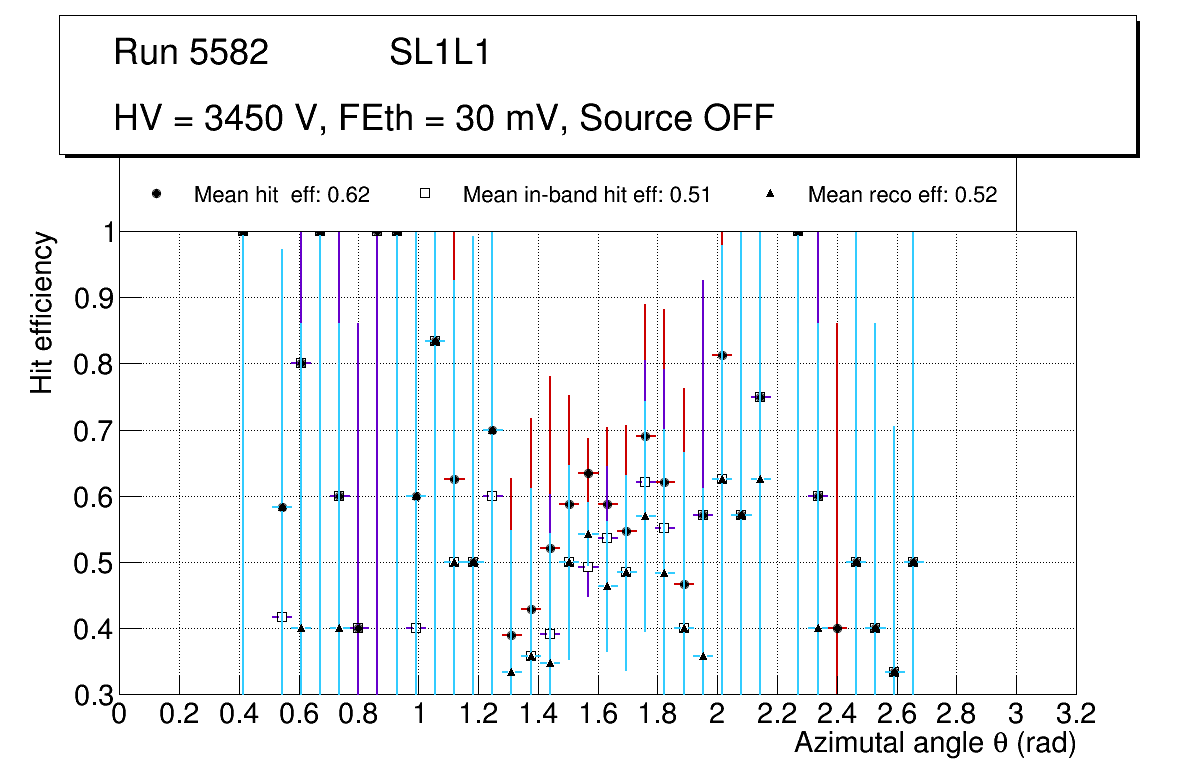Screen dimensions: 1196x772
Task: Select the 'Mean in-band hit eff: 0.51' legend label
Action: [586, 195]
